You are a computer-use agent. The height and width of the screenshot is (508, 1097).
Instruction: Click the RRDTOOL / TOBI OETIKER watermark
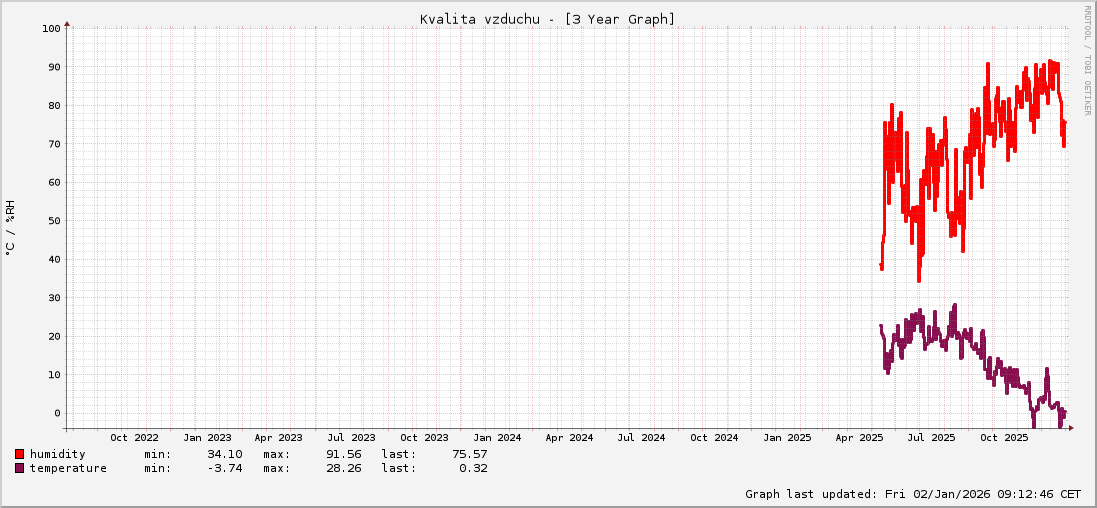click(1087, 60)
